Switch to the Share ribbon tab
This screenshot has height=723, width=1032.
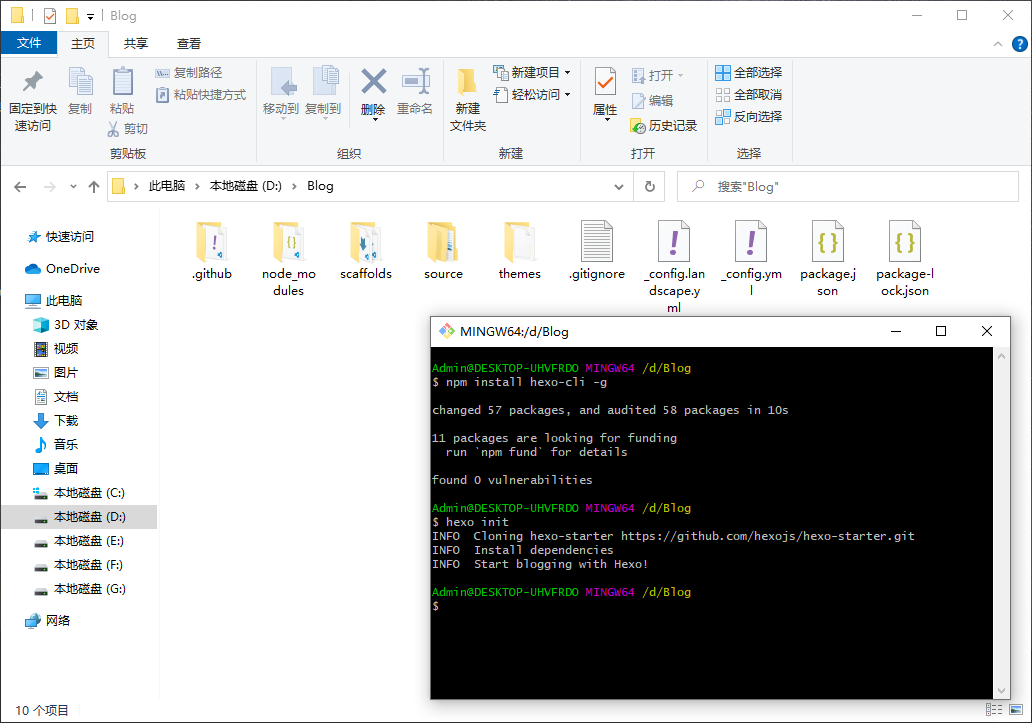click(136, 43)
